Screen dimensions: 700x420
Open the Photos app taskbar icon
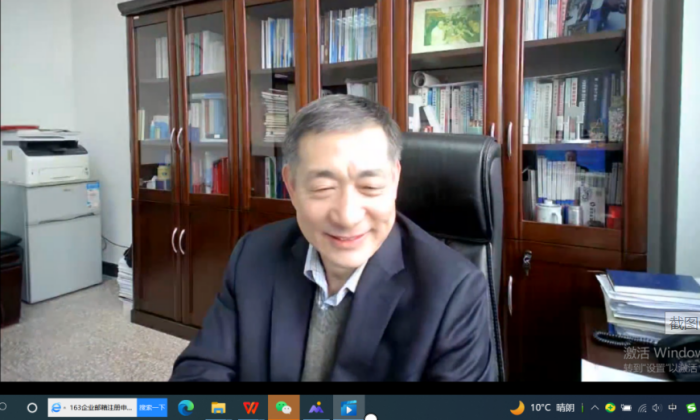point(316,408)
